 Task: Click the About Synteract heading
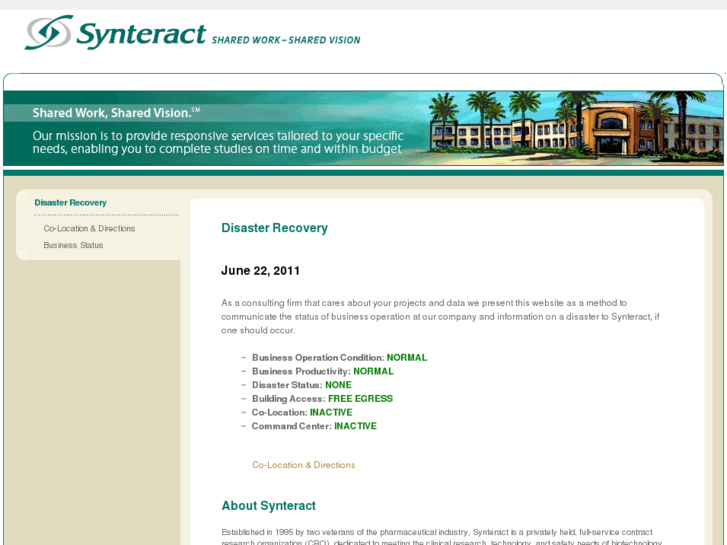coord(268,506)
